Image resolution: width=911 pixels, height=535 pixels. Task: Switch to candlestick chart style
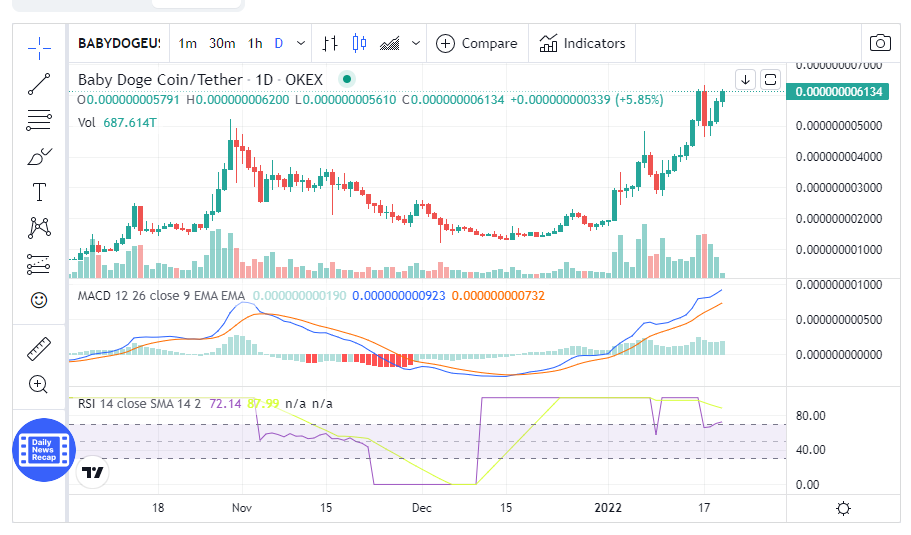click(x=360, y=44)
